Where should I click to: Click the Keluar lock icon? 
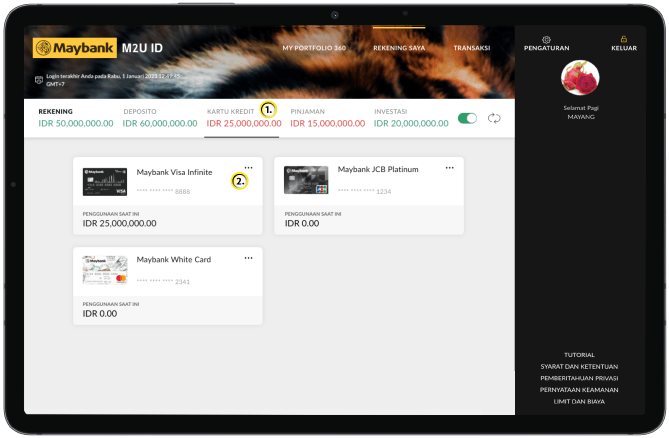point(623,39)
